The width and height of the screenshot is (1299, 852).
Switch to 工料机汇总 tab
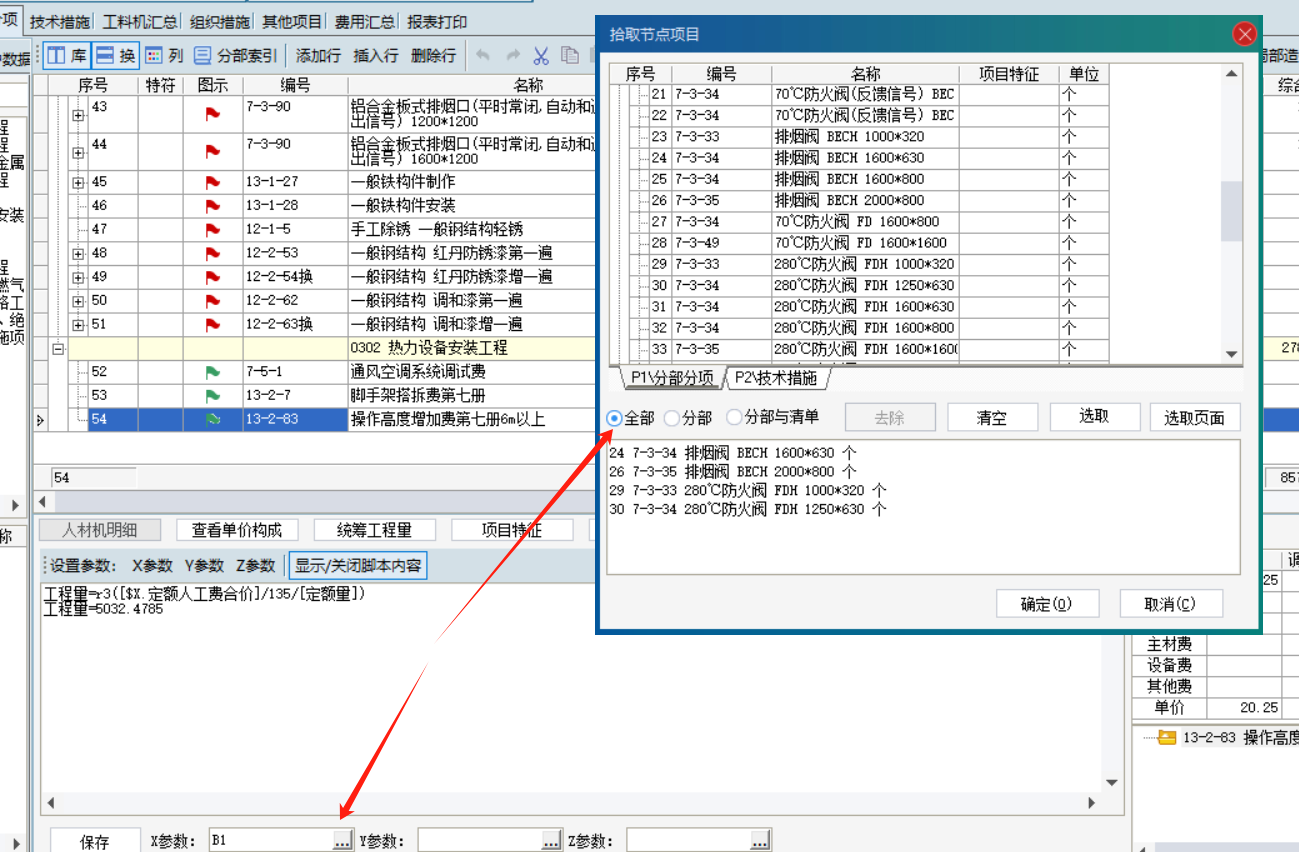click(x=140, y=21)
